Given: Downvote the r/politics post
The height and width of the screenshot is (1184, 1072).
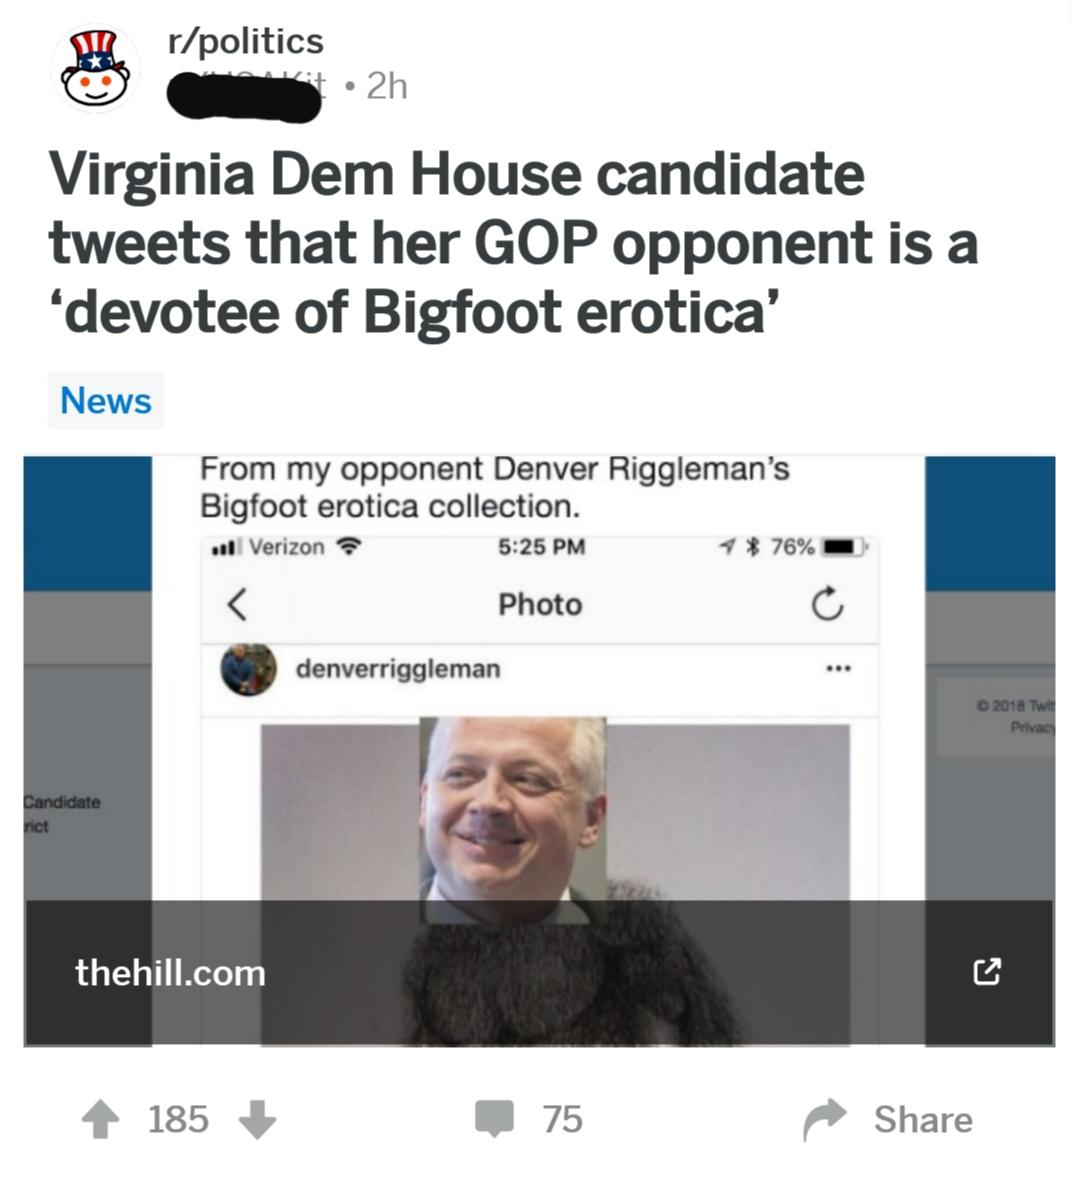Looking at the screenshot, I should coord(257,1120).
